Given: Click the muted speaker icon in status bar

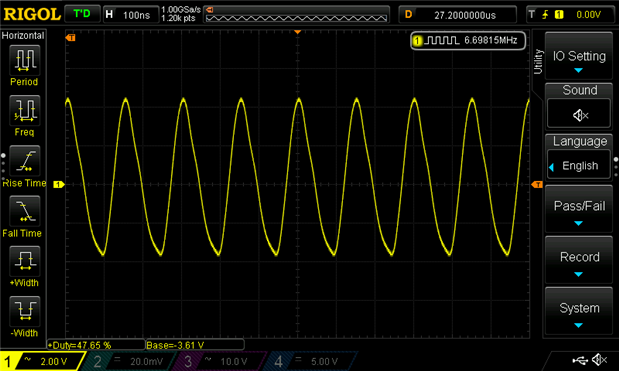Looking at the screenshot, I should point(600,360).
